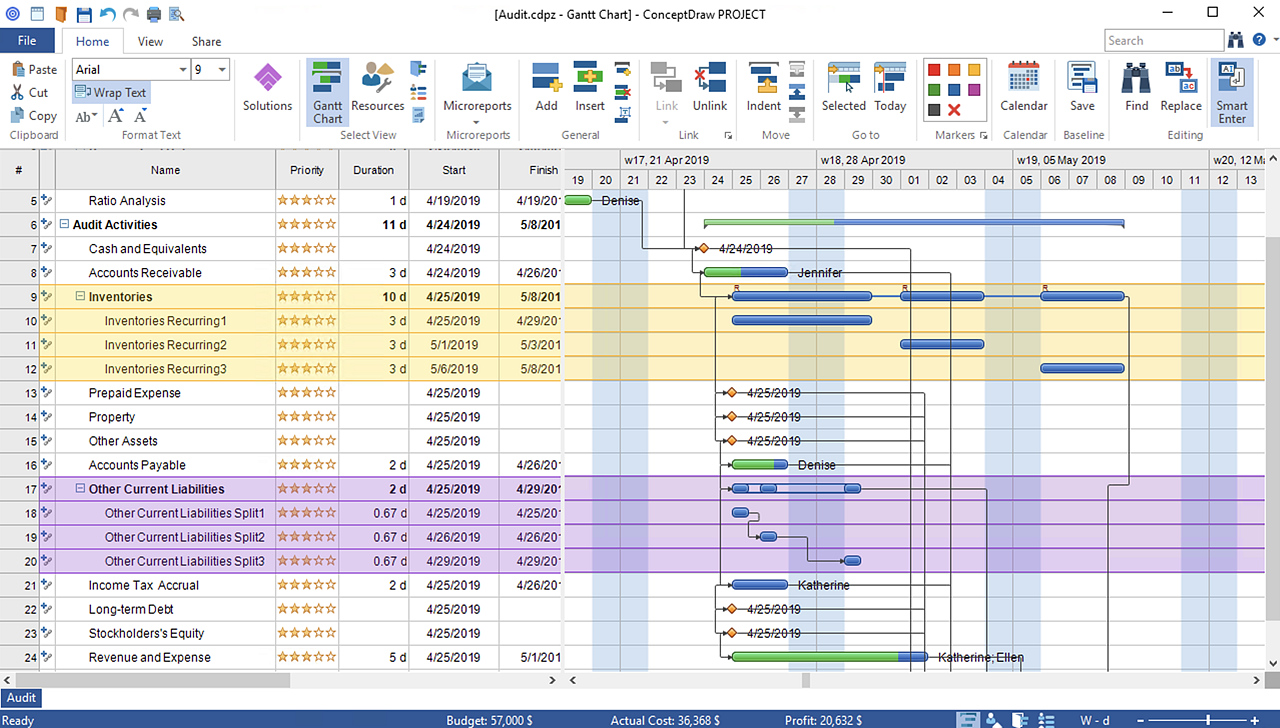Decrease font size with smaller A
The width and height of the screenshot is (1280, 728).
click(x=143, y=117)
